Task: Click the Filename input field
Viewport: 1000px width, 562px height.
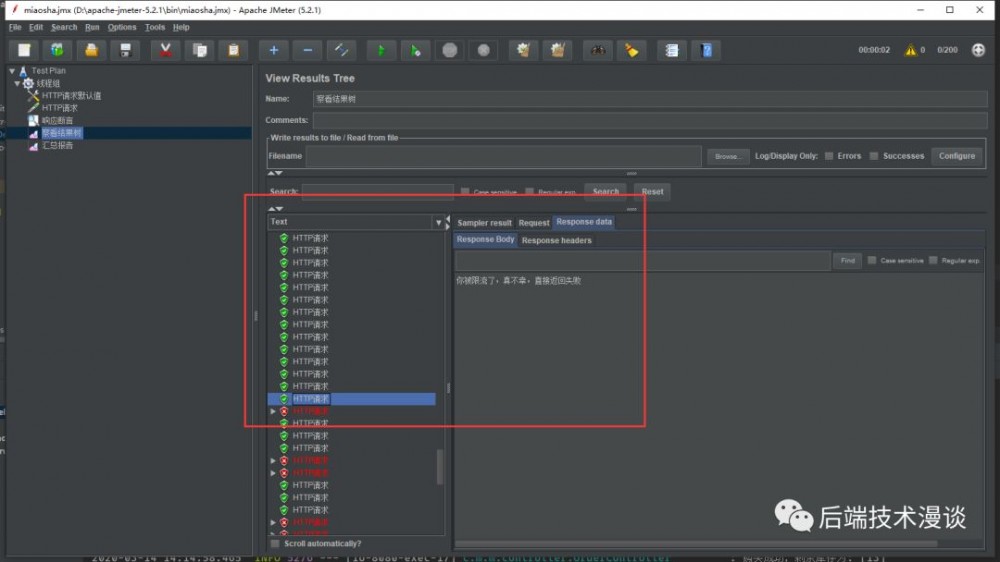Action: (503, 156)
